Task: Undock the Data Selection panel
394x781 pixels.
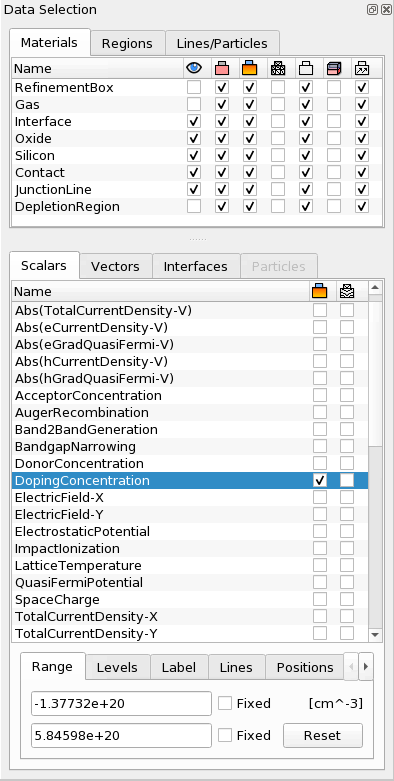Action: [372, 9]
